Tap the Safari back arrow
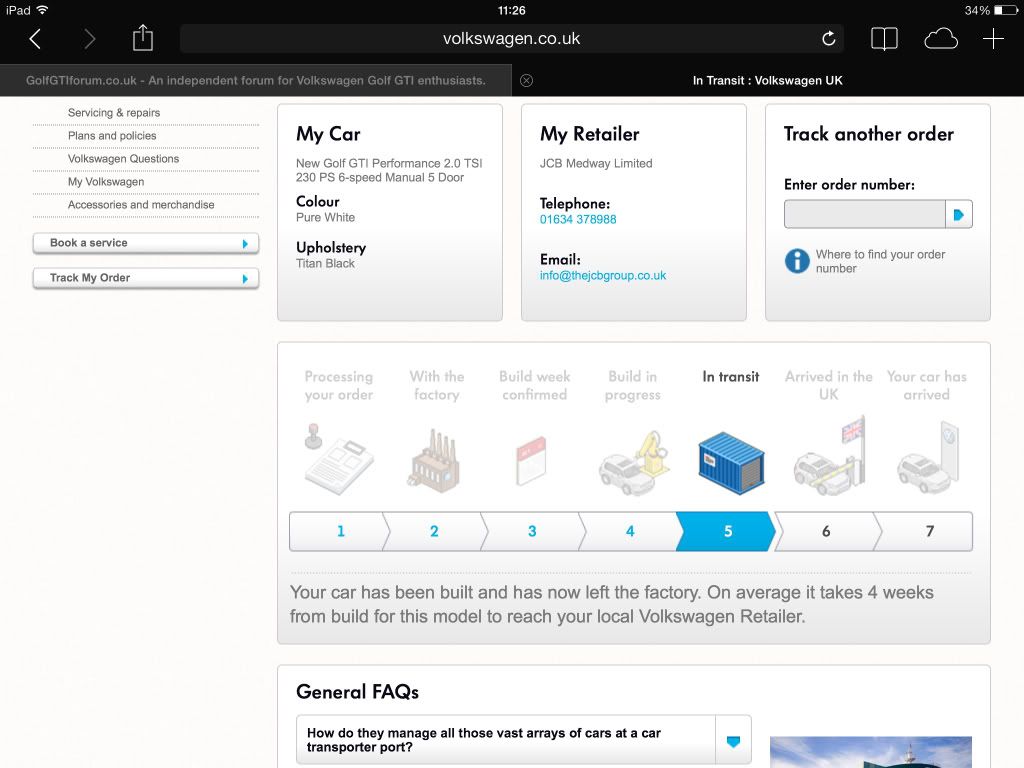1024x768 pixels. (35, 39)
